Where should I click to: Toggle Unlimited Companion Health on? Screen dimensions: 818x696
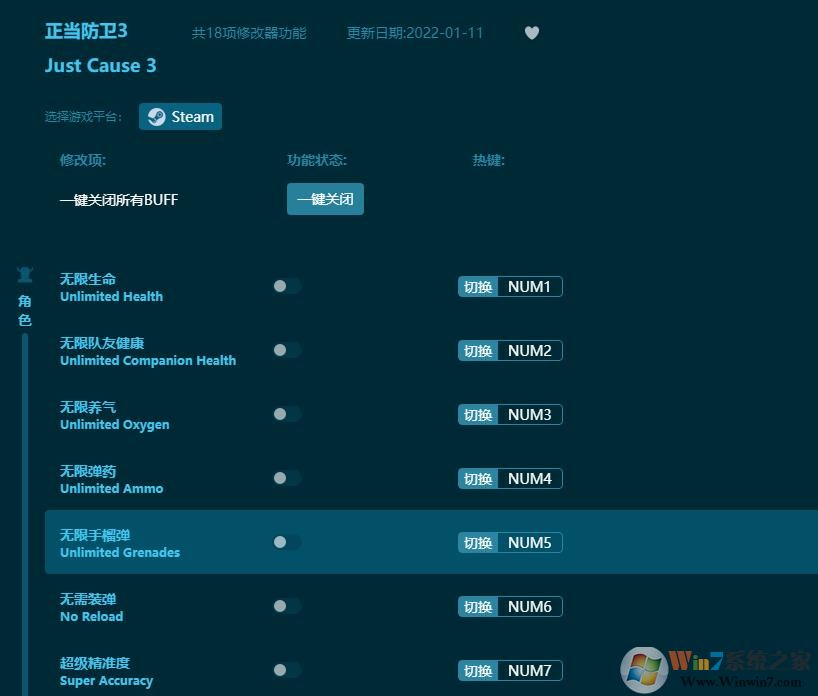tap(286, 350)
